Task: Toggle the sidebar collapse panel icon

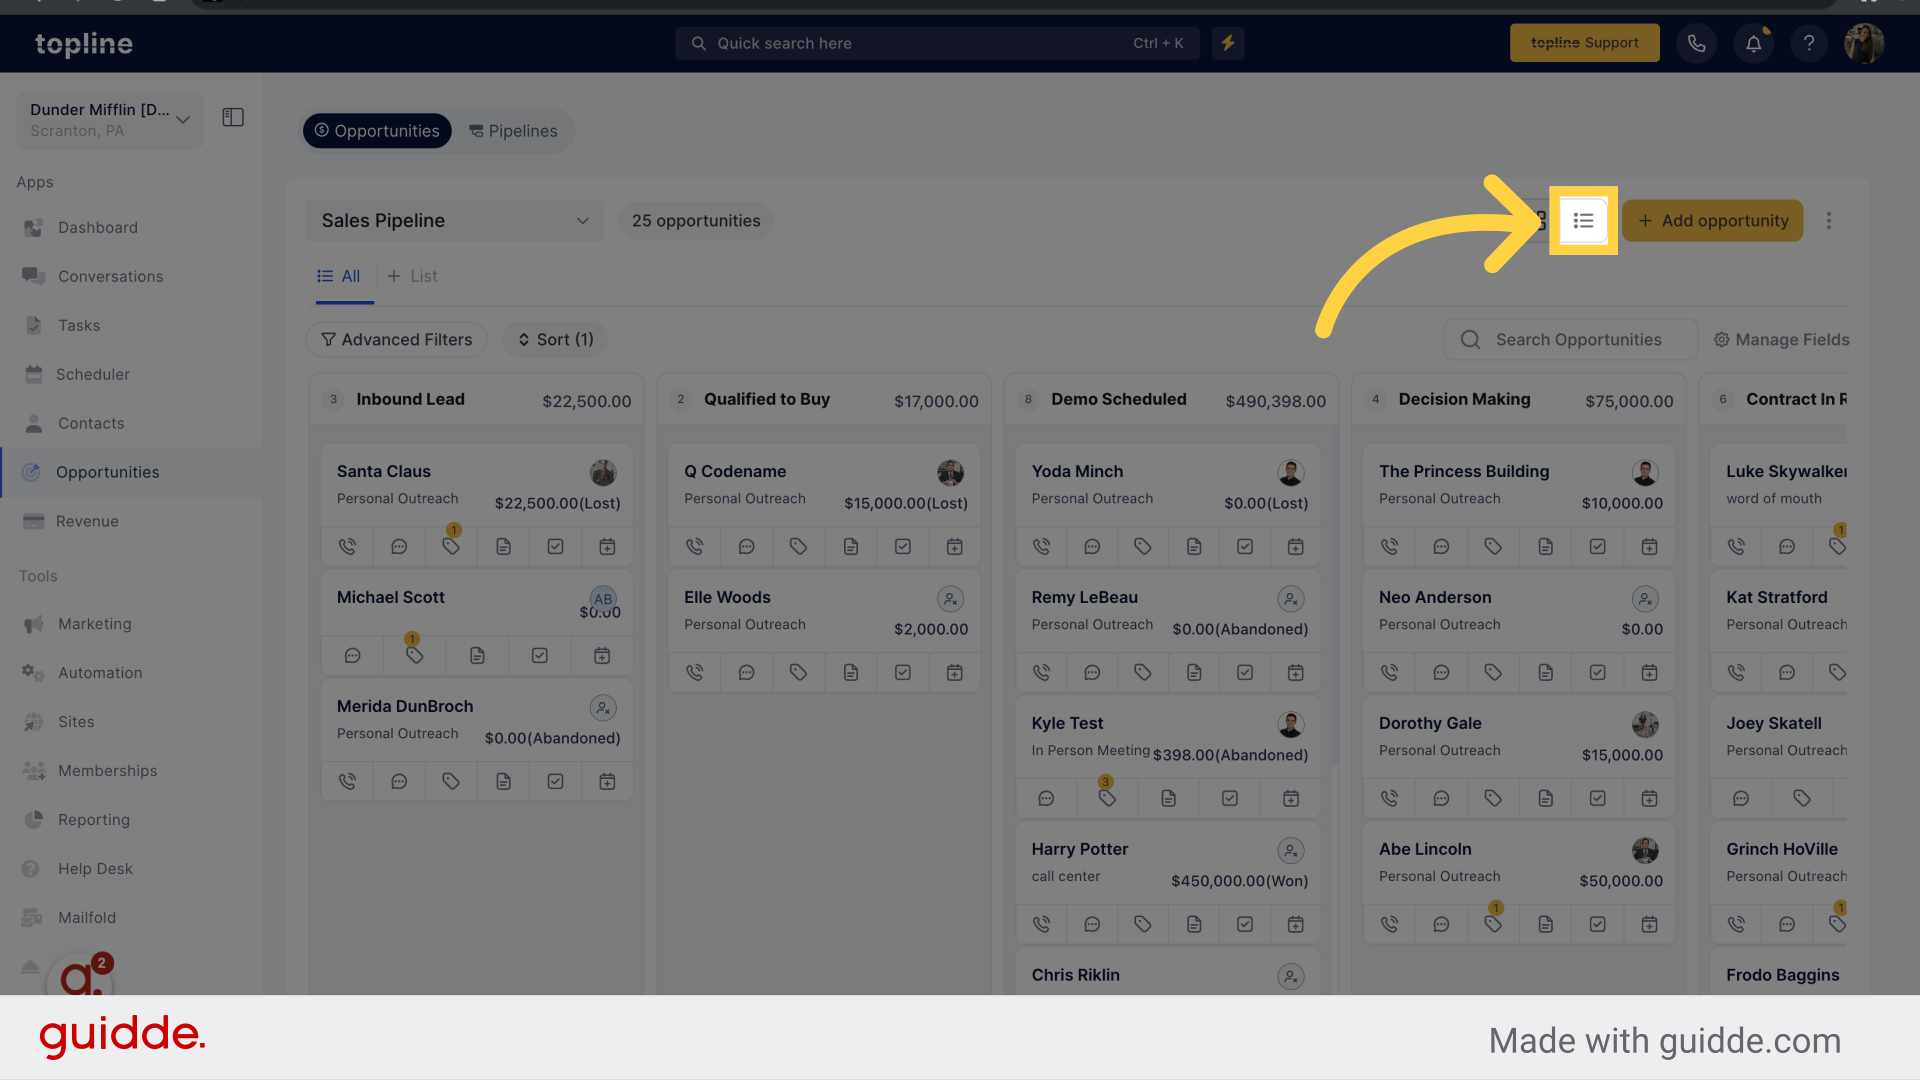Action: 233,117
